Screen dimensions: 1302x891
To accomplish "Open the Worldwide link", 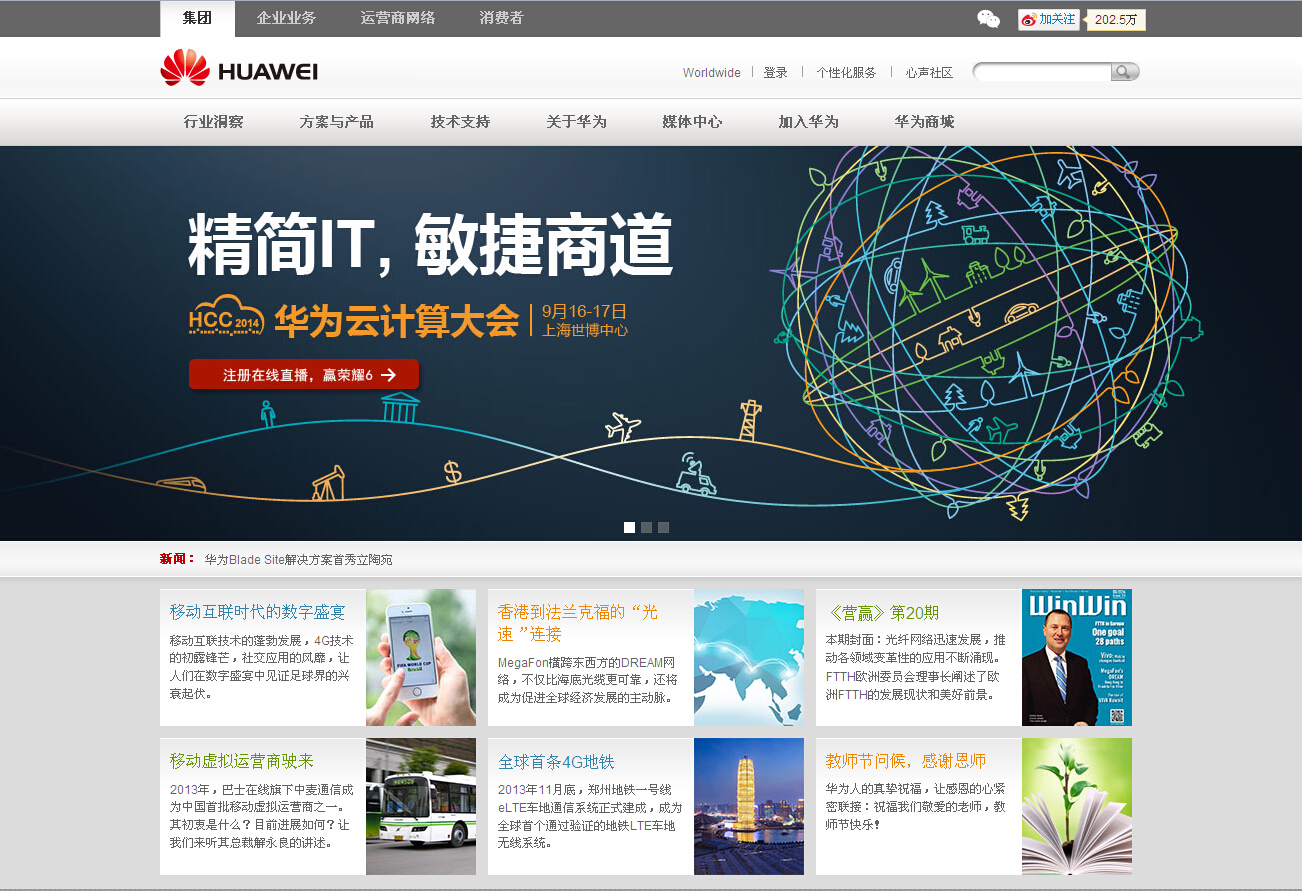I will tap(712, 73).
